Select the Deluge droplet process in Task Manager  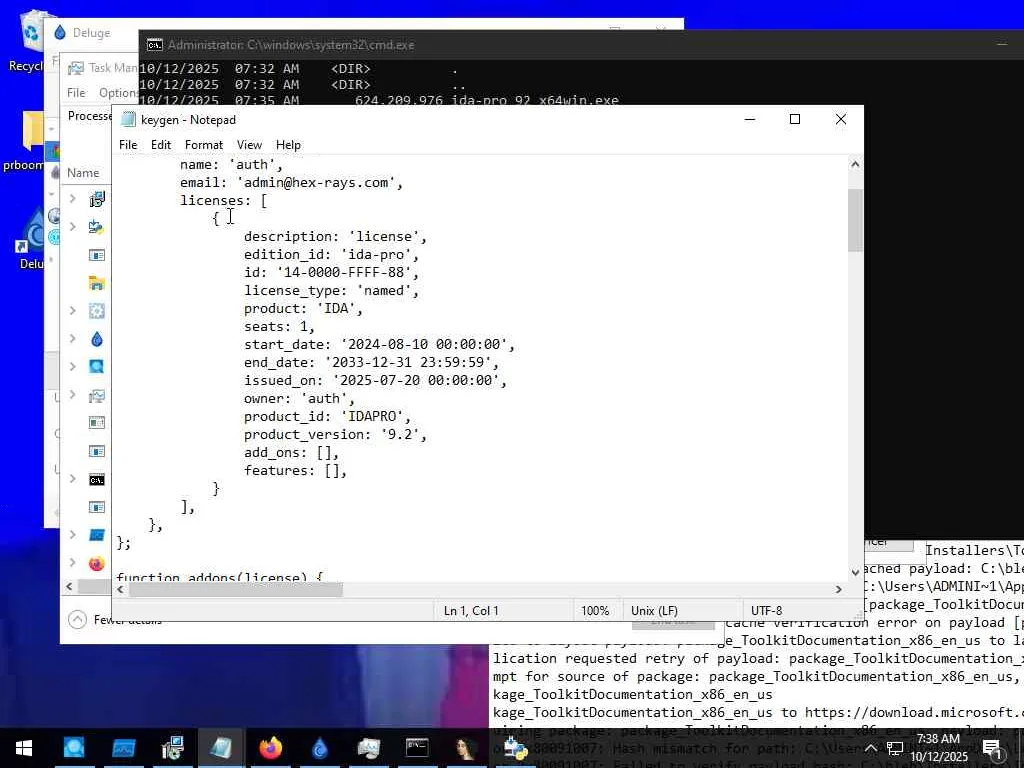point(97,339)
